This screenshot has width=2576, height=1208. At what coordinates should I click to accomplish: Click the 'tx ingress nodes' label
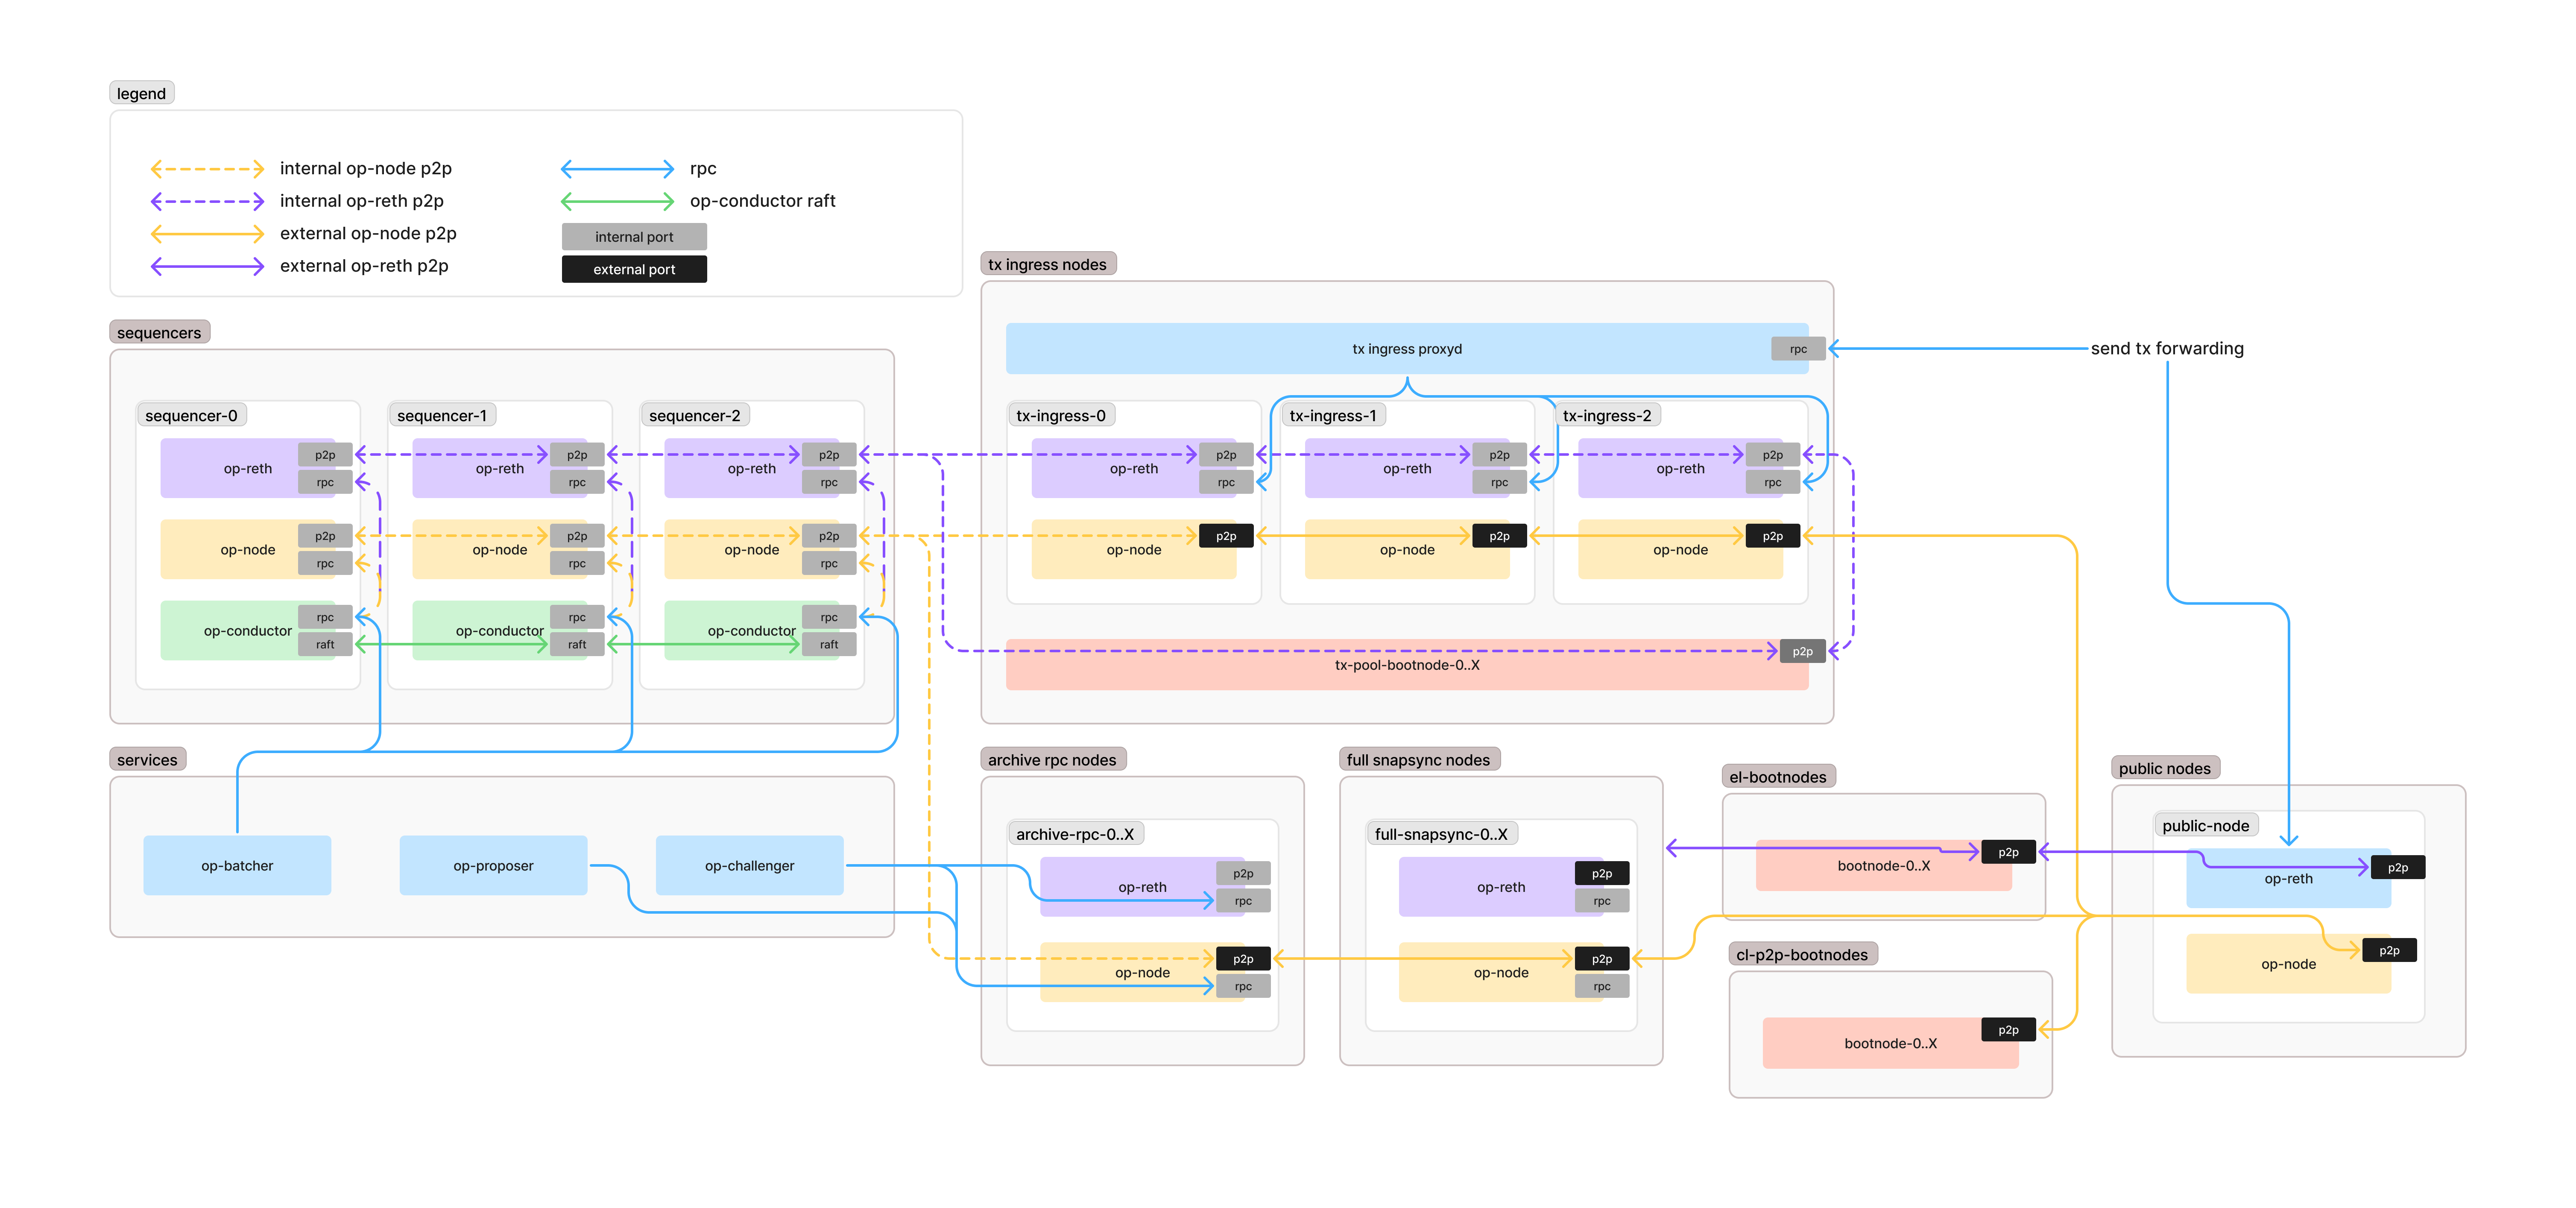[x=1048, y=264]
